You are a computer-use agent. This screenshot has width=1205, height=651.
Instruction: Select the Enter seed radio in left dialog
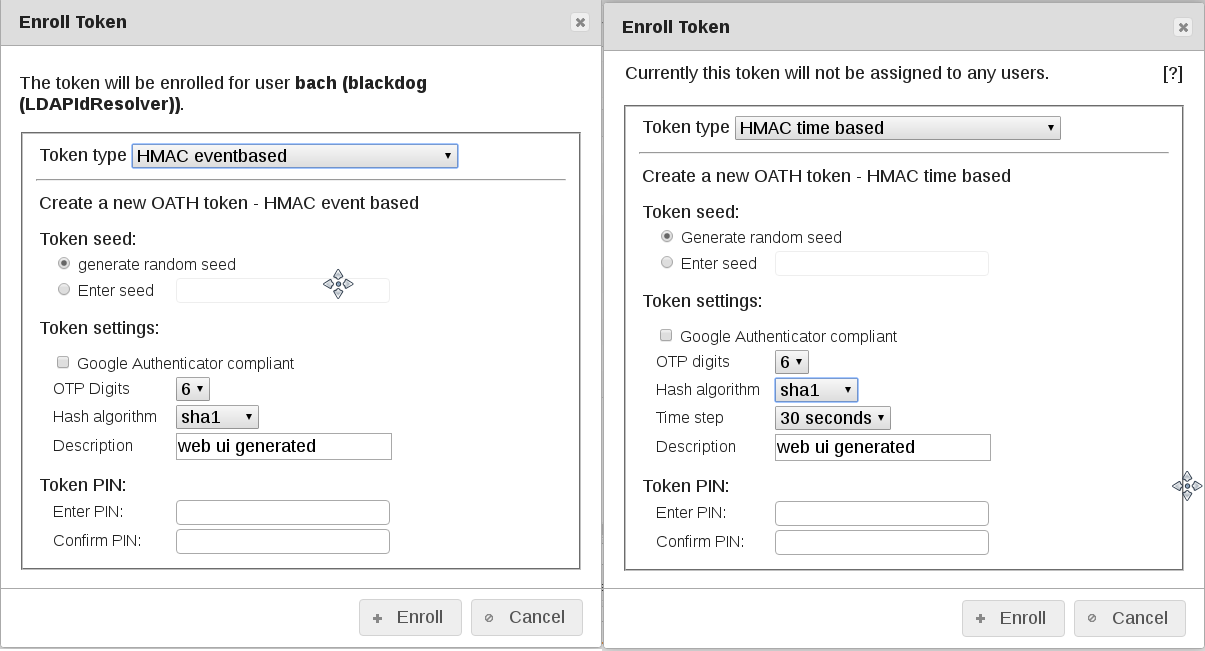coord(64,289)
